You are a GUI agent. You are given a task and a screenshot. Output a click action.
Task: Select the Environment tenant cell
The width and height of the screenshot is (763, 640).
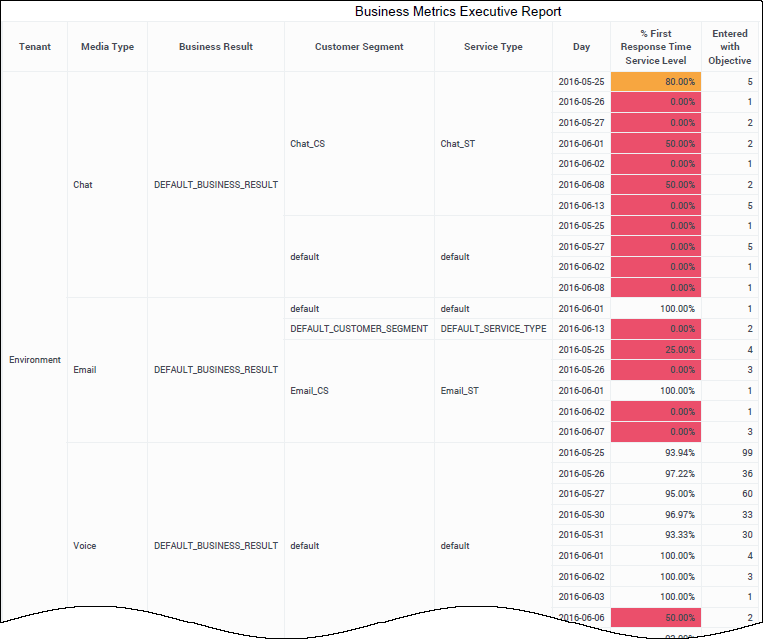(35, 360)
